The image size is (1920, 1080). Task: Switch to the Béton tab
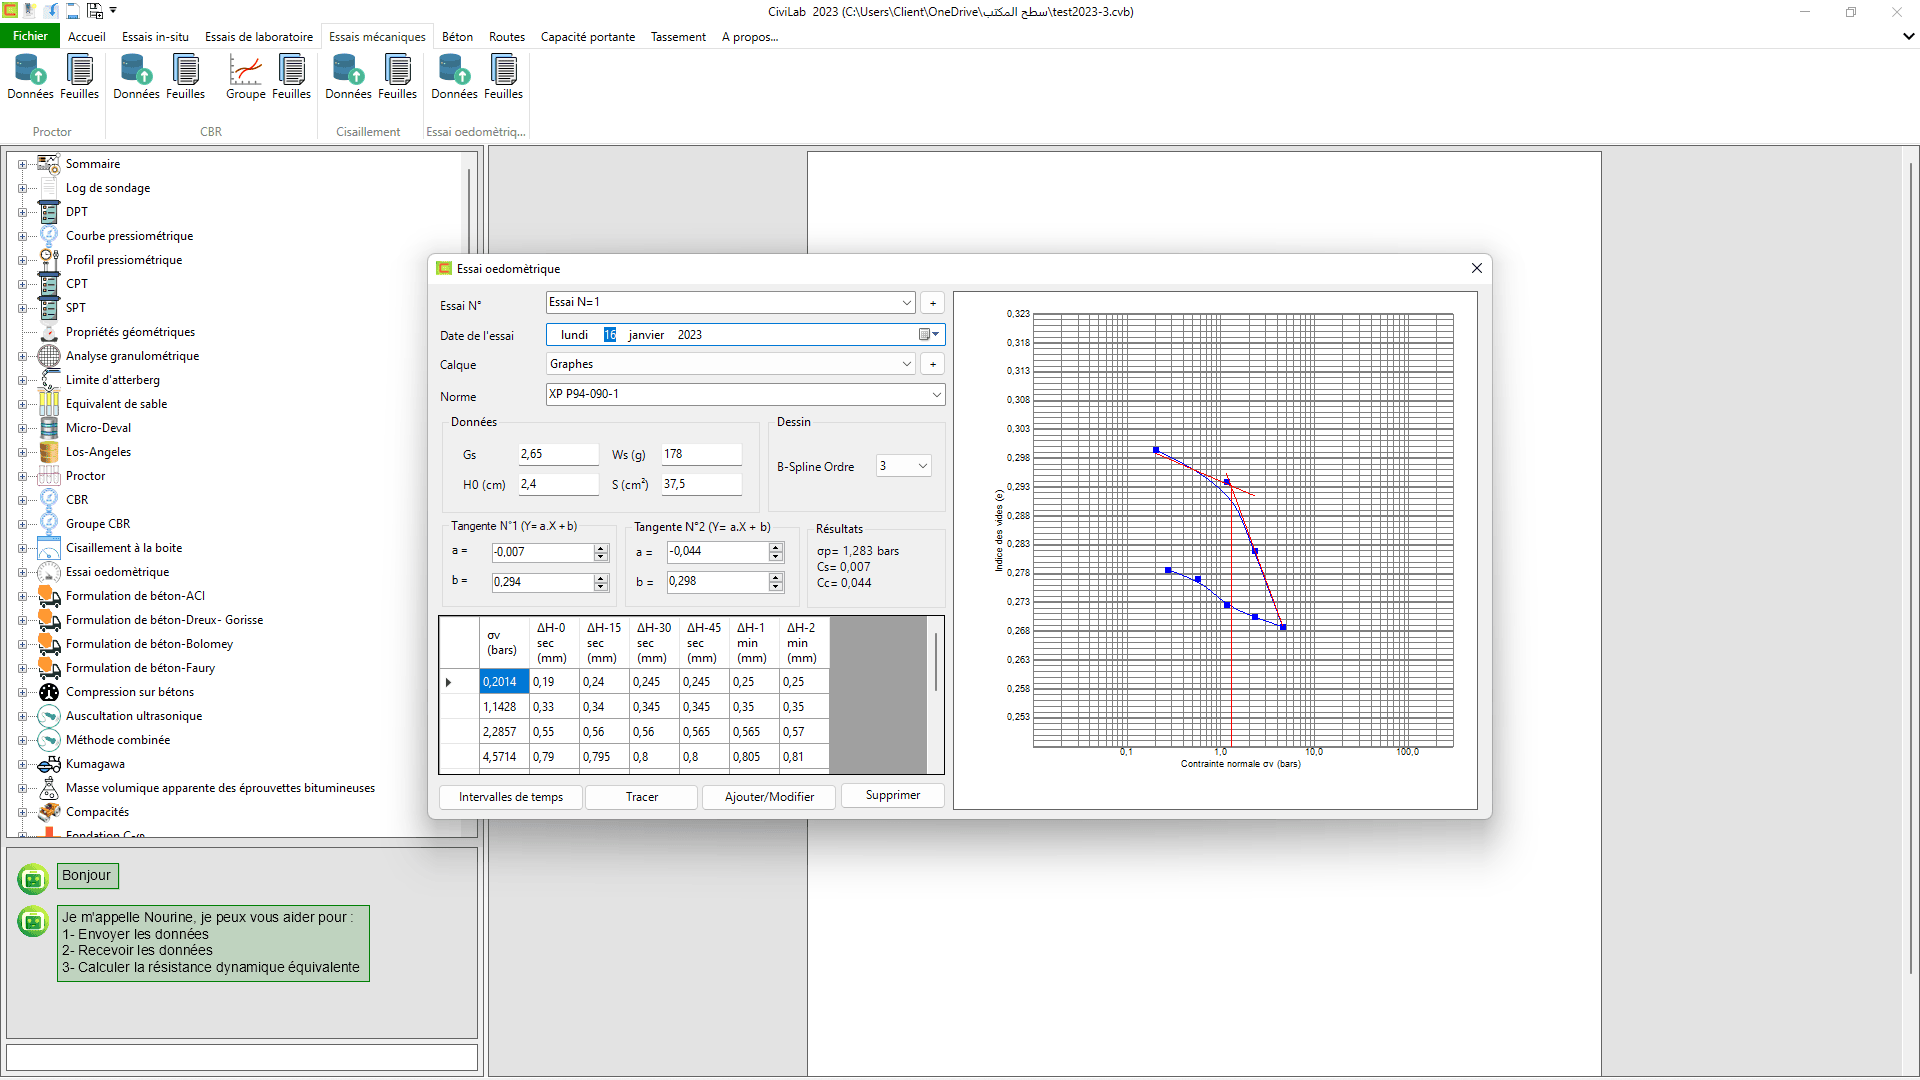tap(457, 37)
